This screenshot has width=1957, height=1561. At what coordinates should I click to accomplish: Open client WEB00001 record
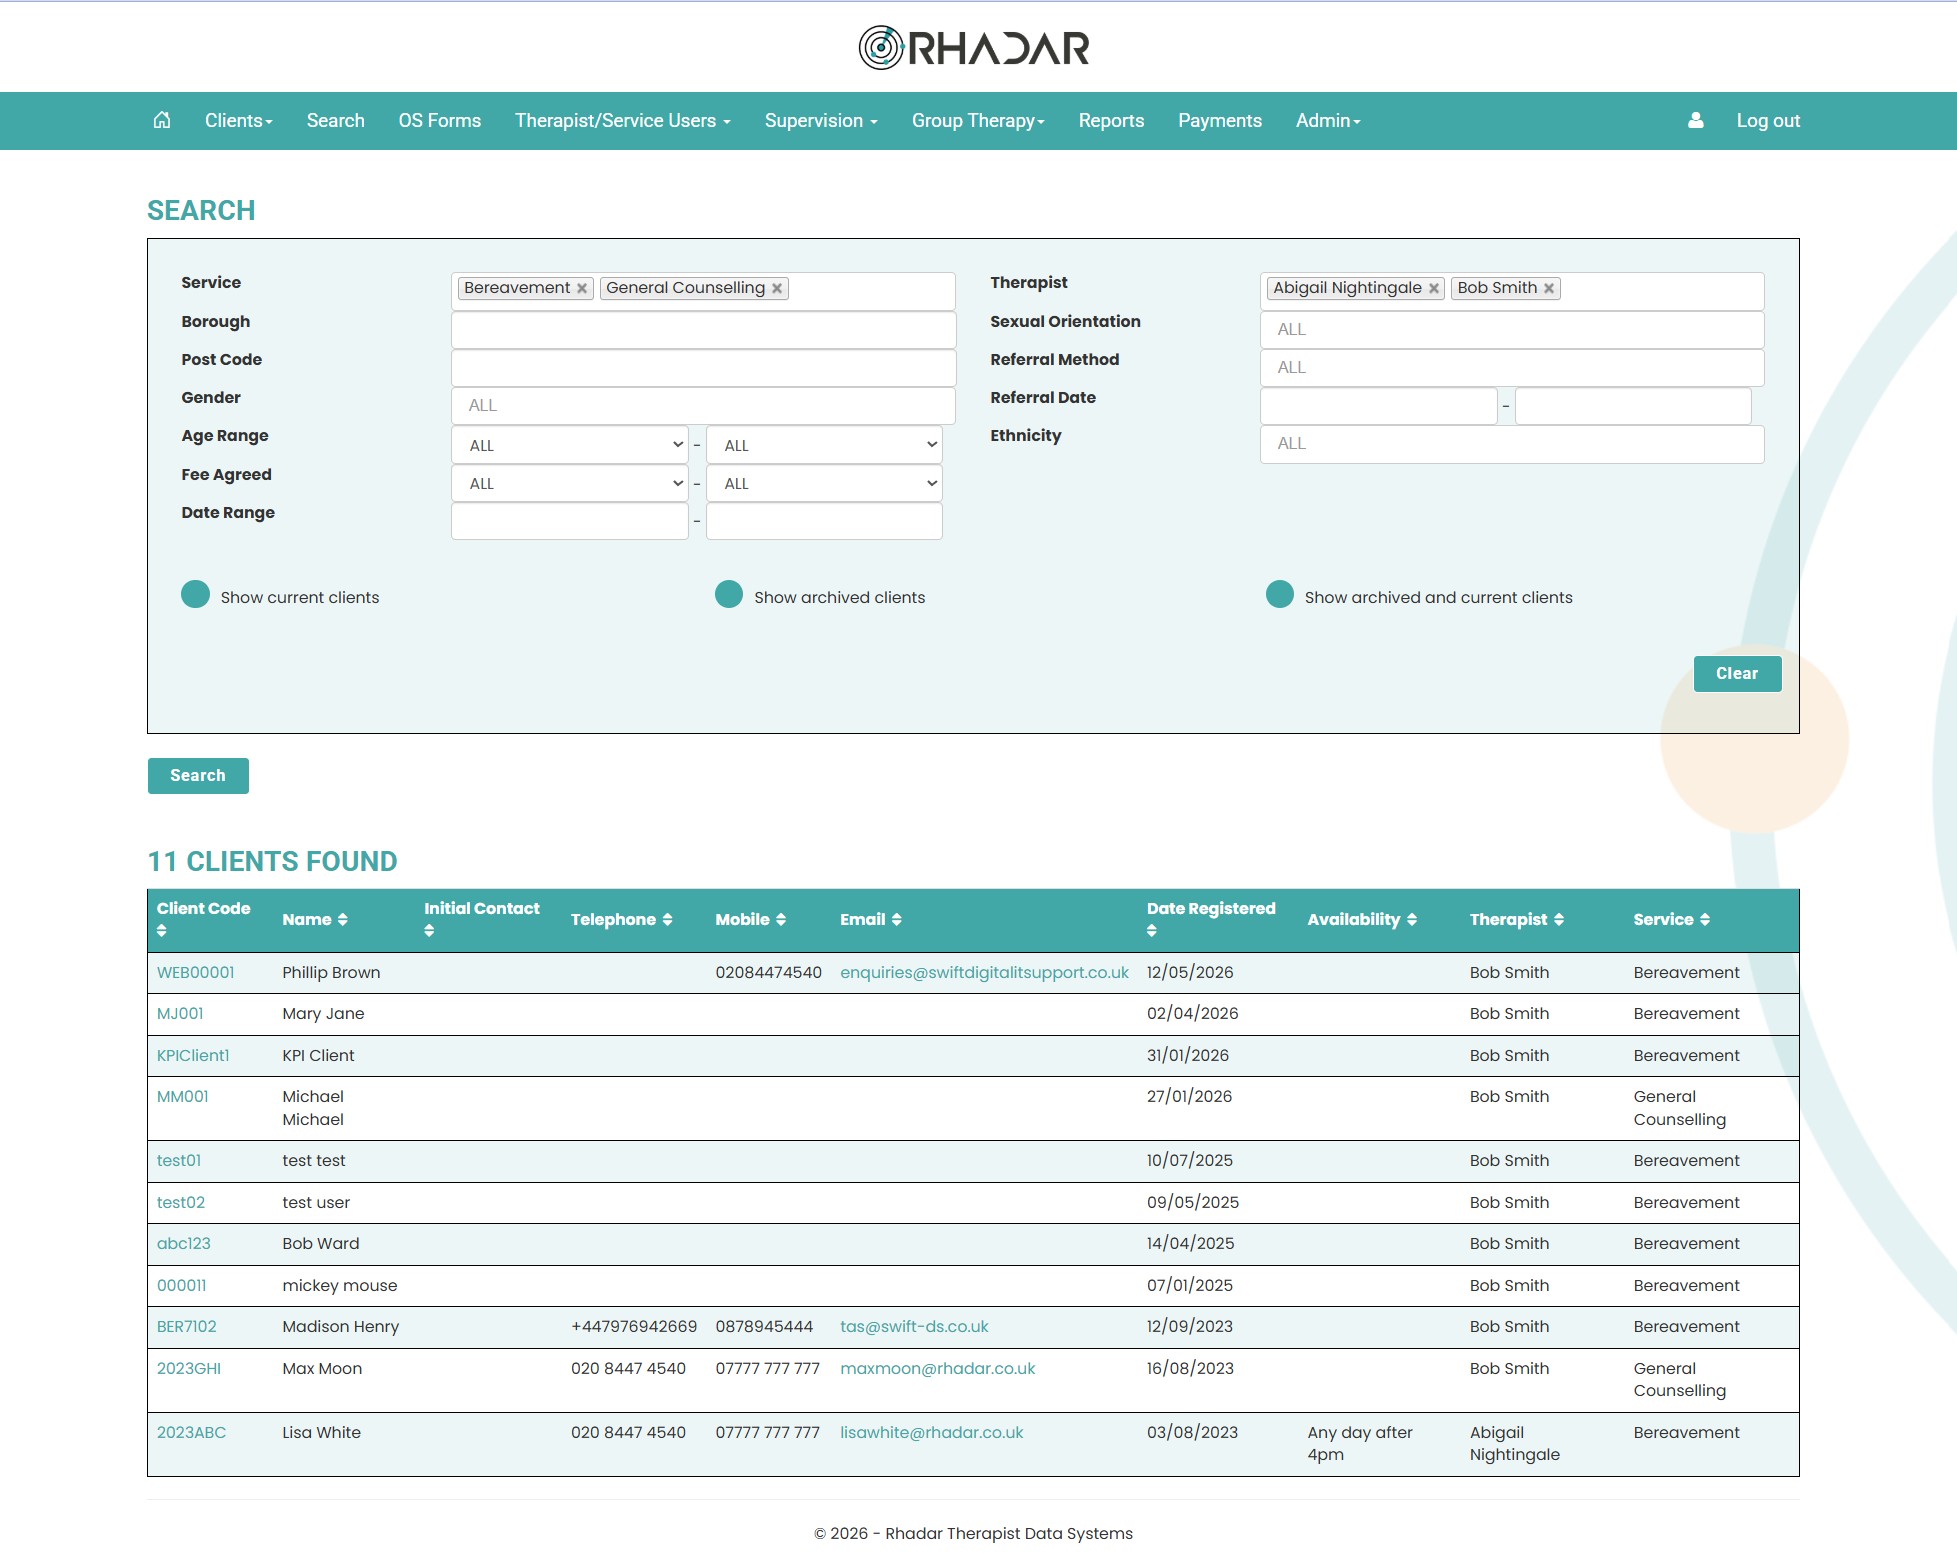click(196, 973)
